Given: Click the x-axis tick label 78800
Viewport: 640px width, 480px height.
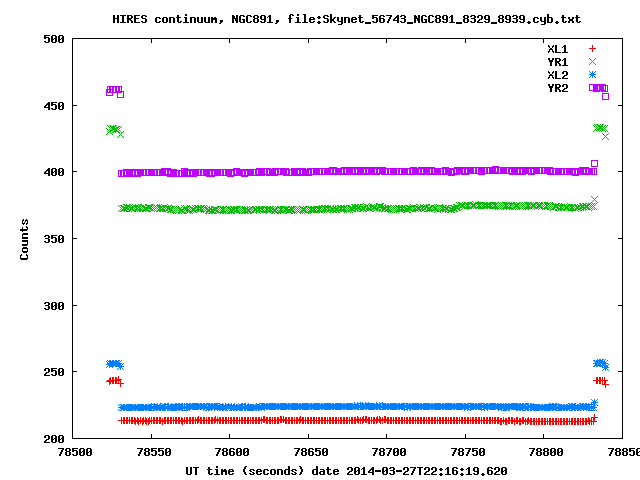Looking at the screenshot, I should click(x=546, y=452).
